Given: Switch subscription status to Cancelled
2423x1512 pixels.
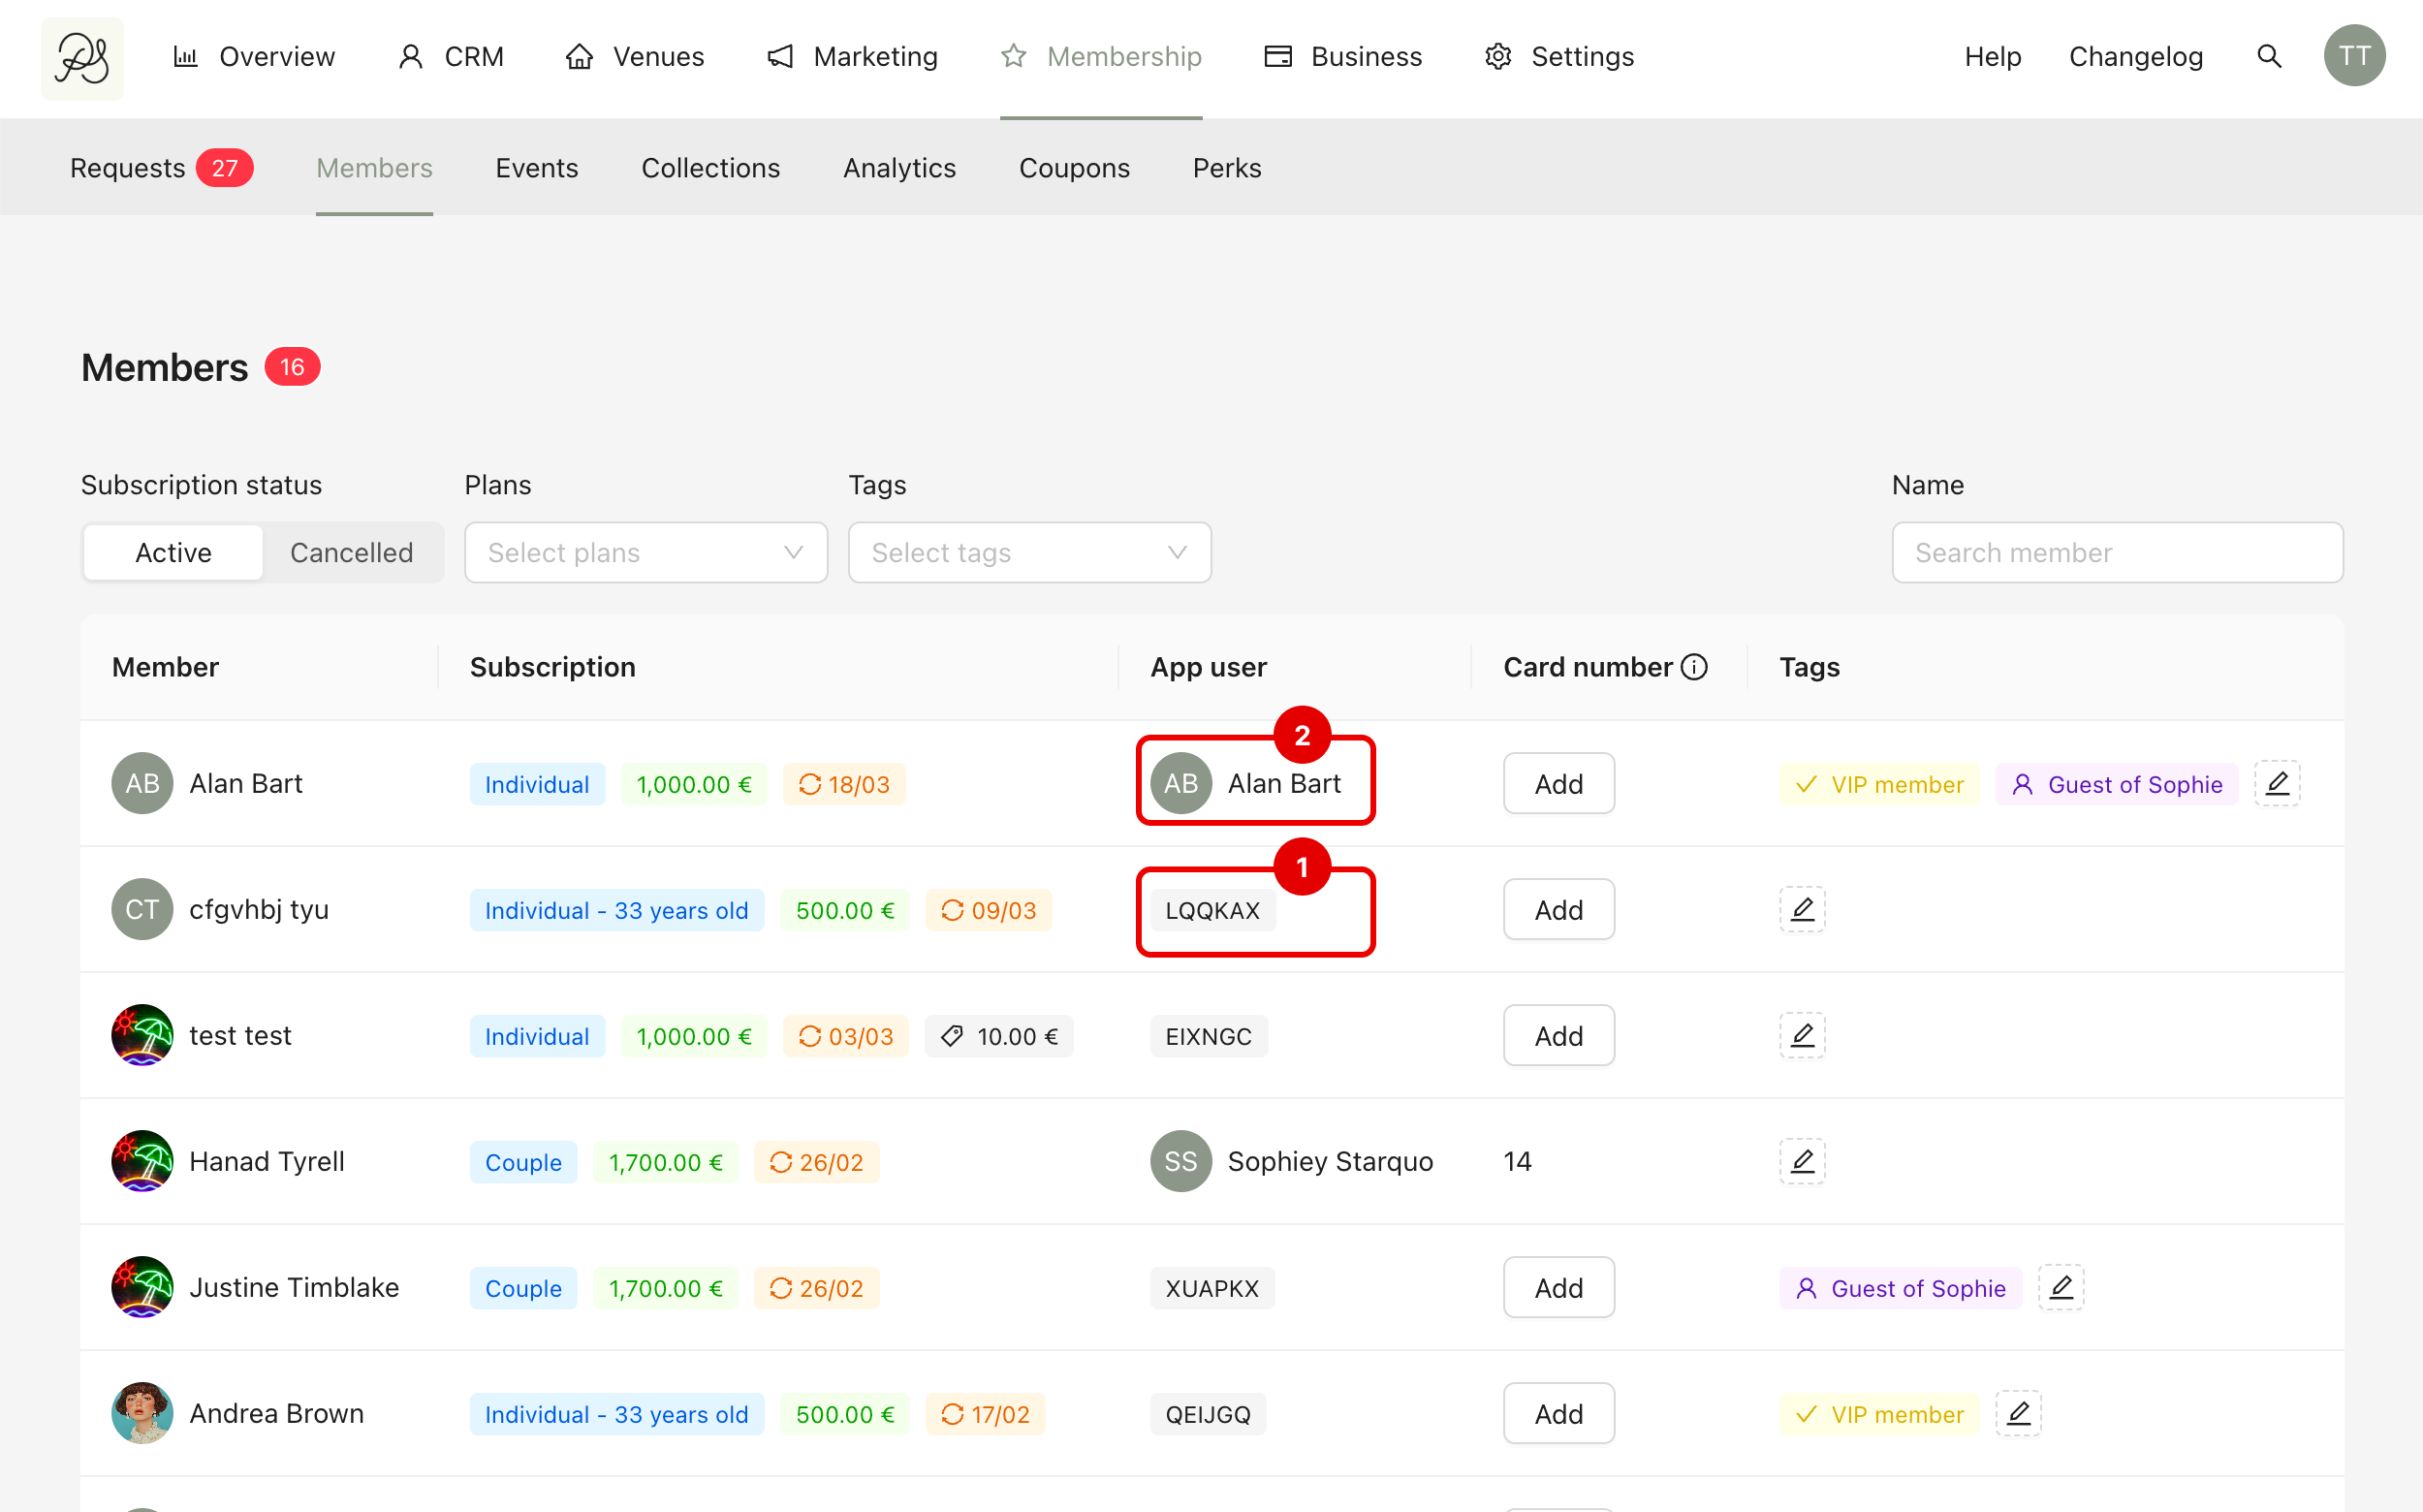Looking at the screenshot, I should tap(351, 553).
